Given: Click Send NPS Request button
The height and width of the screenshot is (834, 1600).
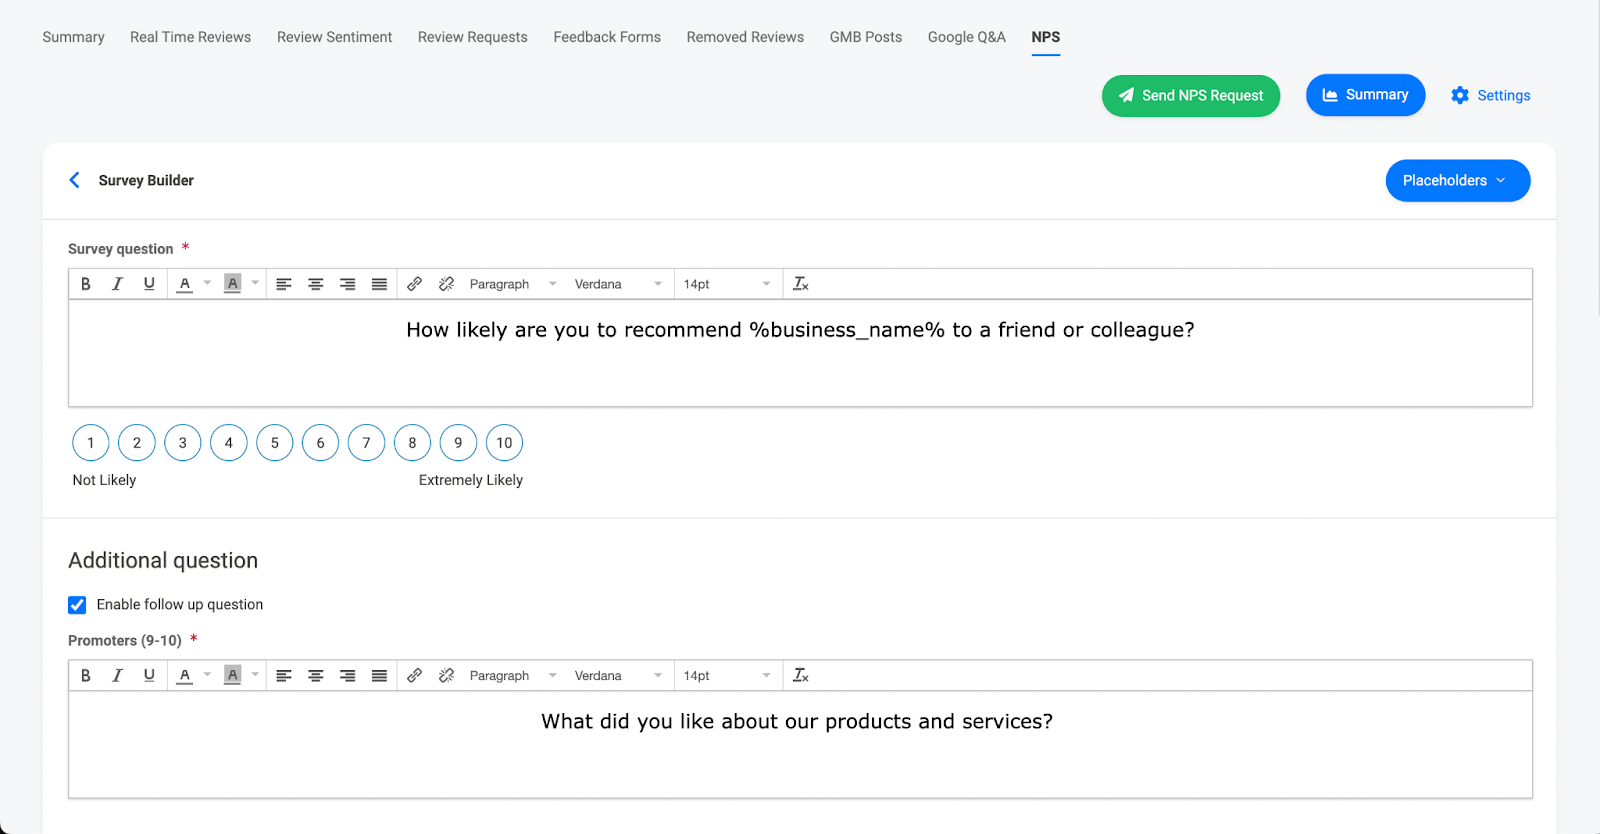Looking at the screenshot, I should click(1191, 96).
